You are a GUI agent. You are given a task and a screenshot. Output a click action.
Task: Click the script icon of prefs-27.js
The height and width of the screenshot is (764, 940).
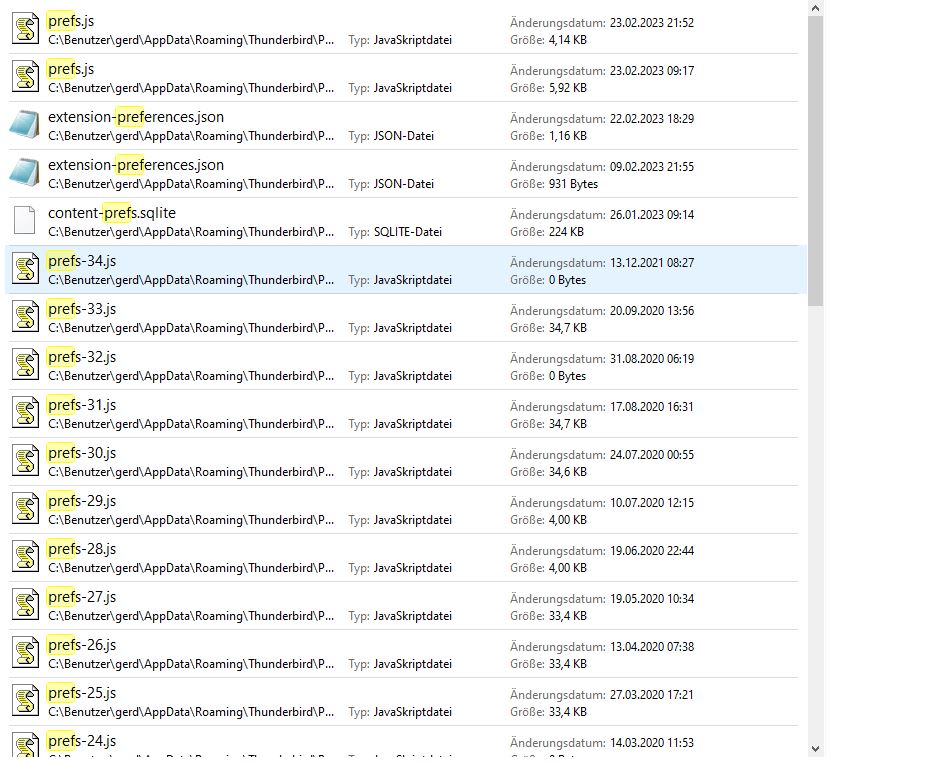click(x=25, y=604)
